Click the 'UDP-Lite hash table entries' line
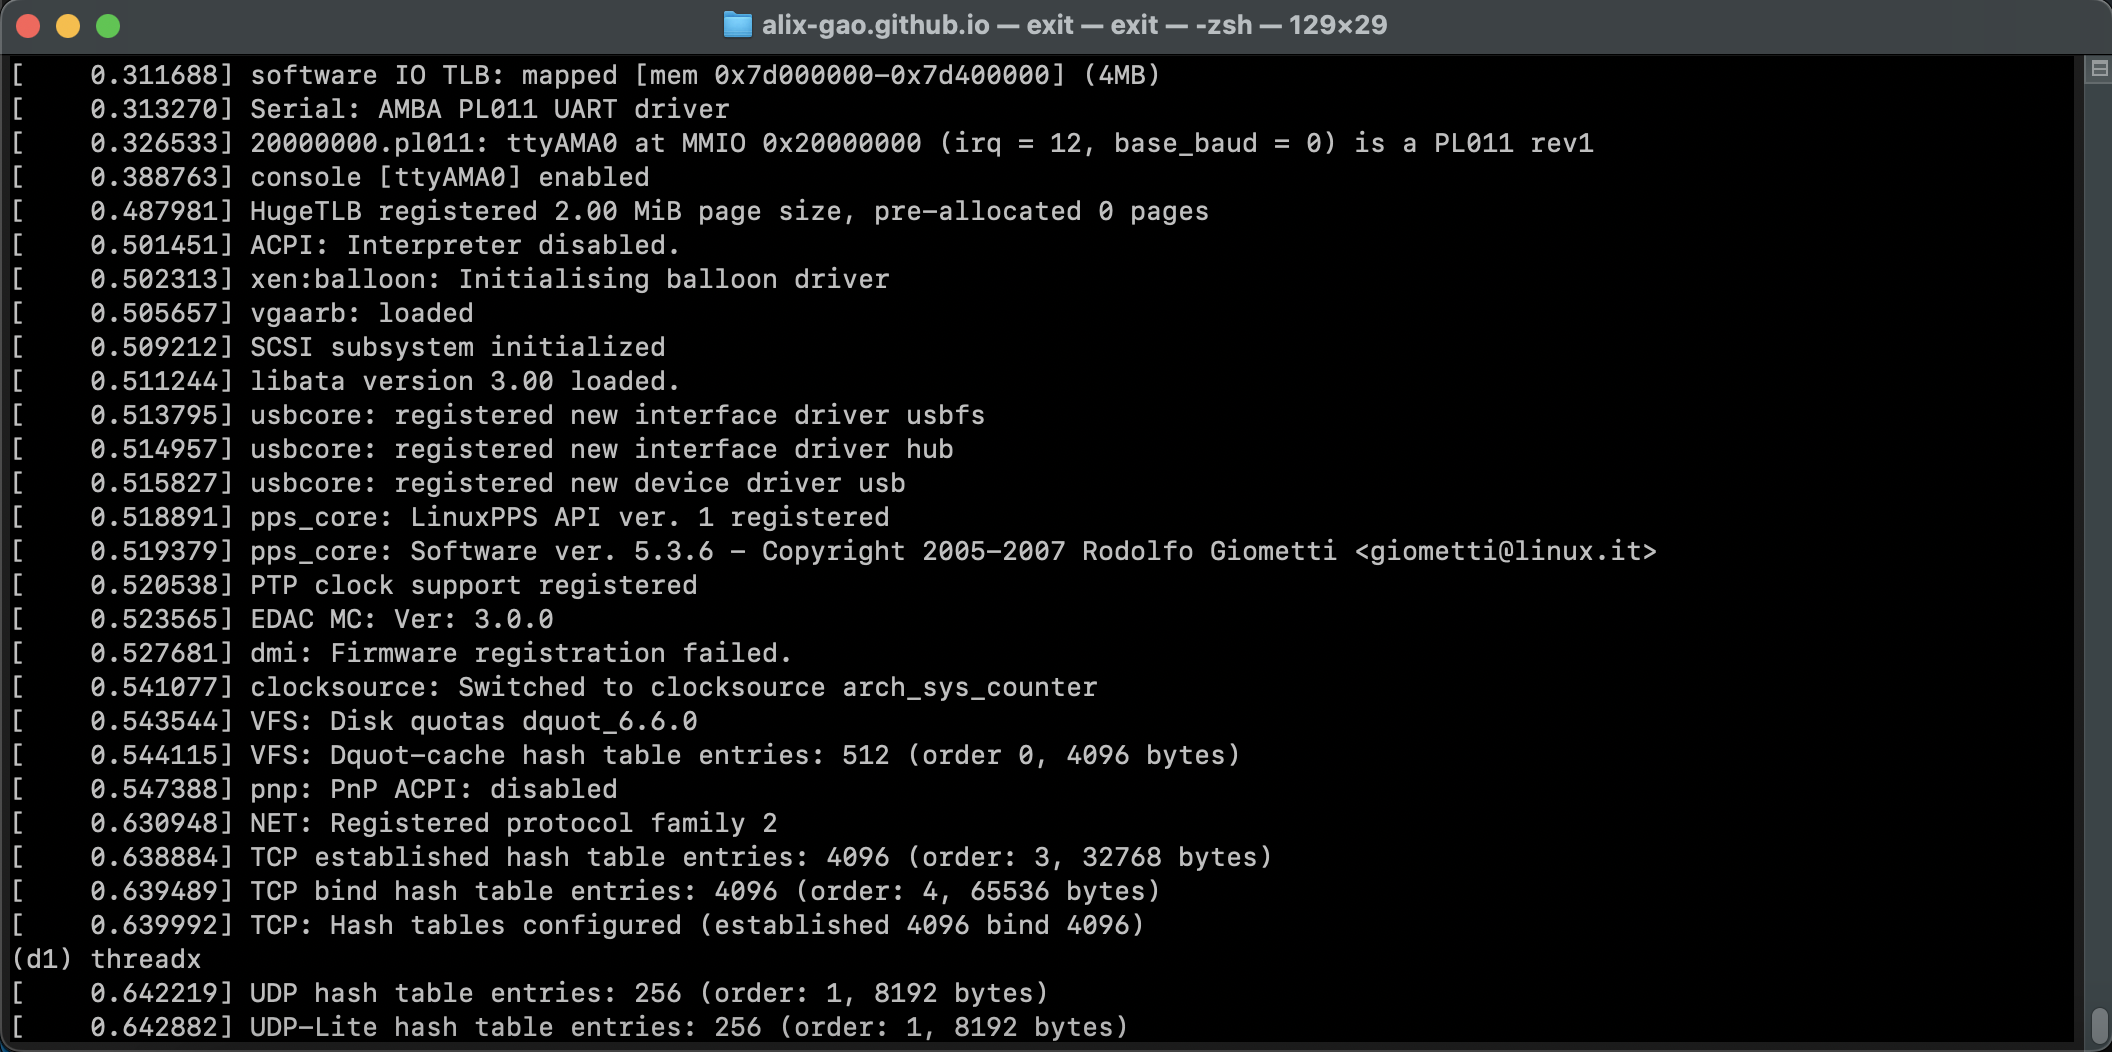 [x=570, y=1027]
